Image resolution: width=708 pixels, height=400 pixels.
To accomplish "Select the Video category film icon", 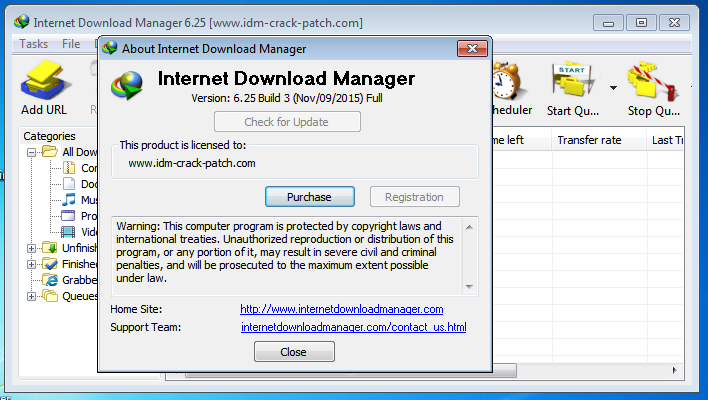I will (68, 232).
